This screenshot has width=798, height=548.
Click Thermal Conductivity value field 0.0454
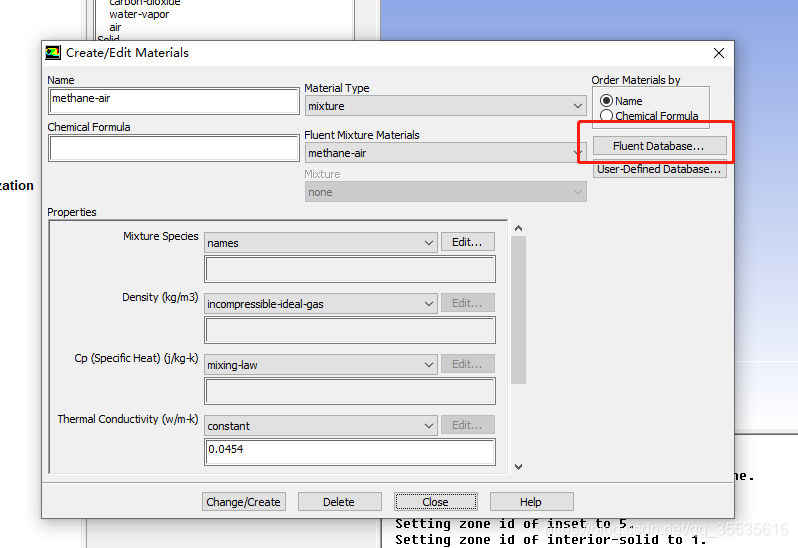click(350, 452)
